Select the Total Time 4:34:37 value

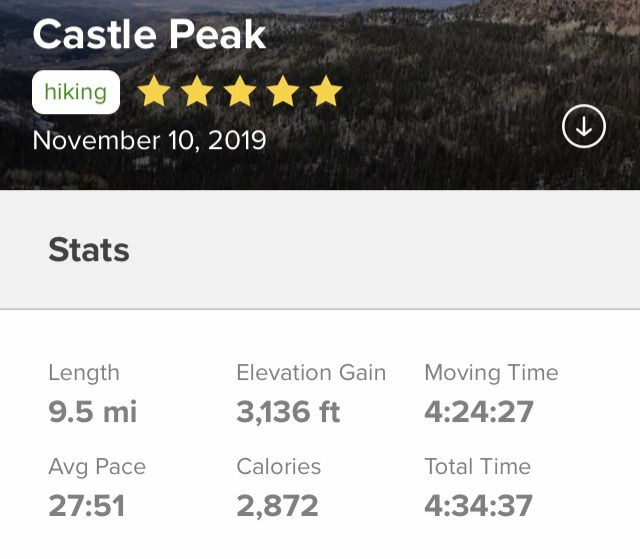478,506
